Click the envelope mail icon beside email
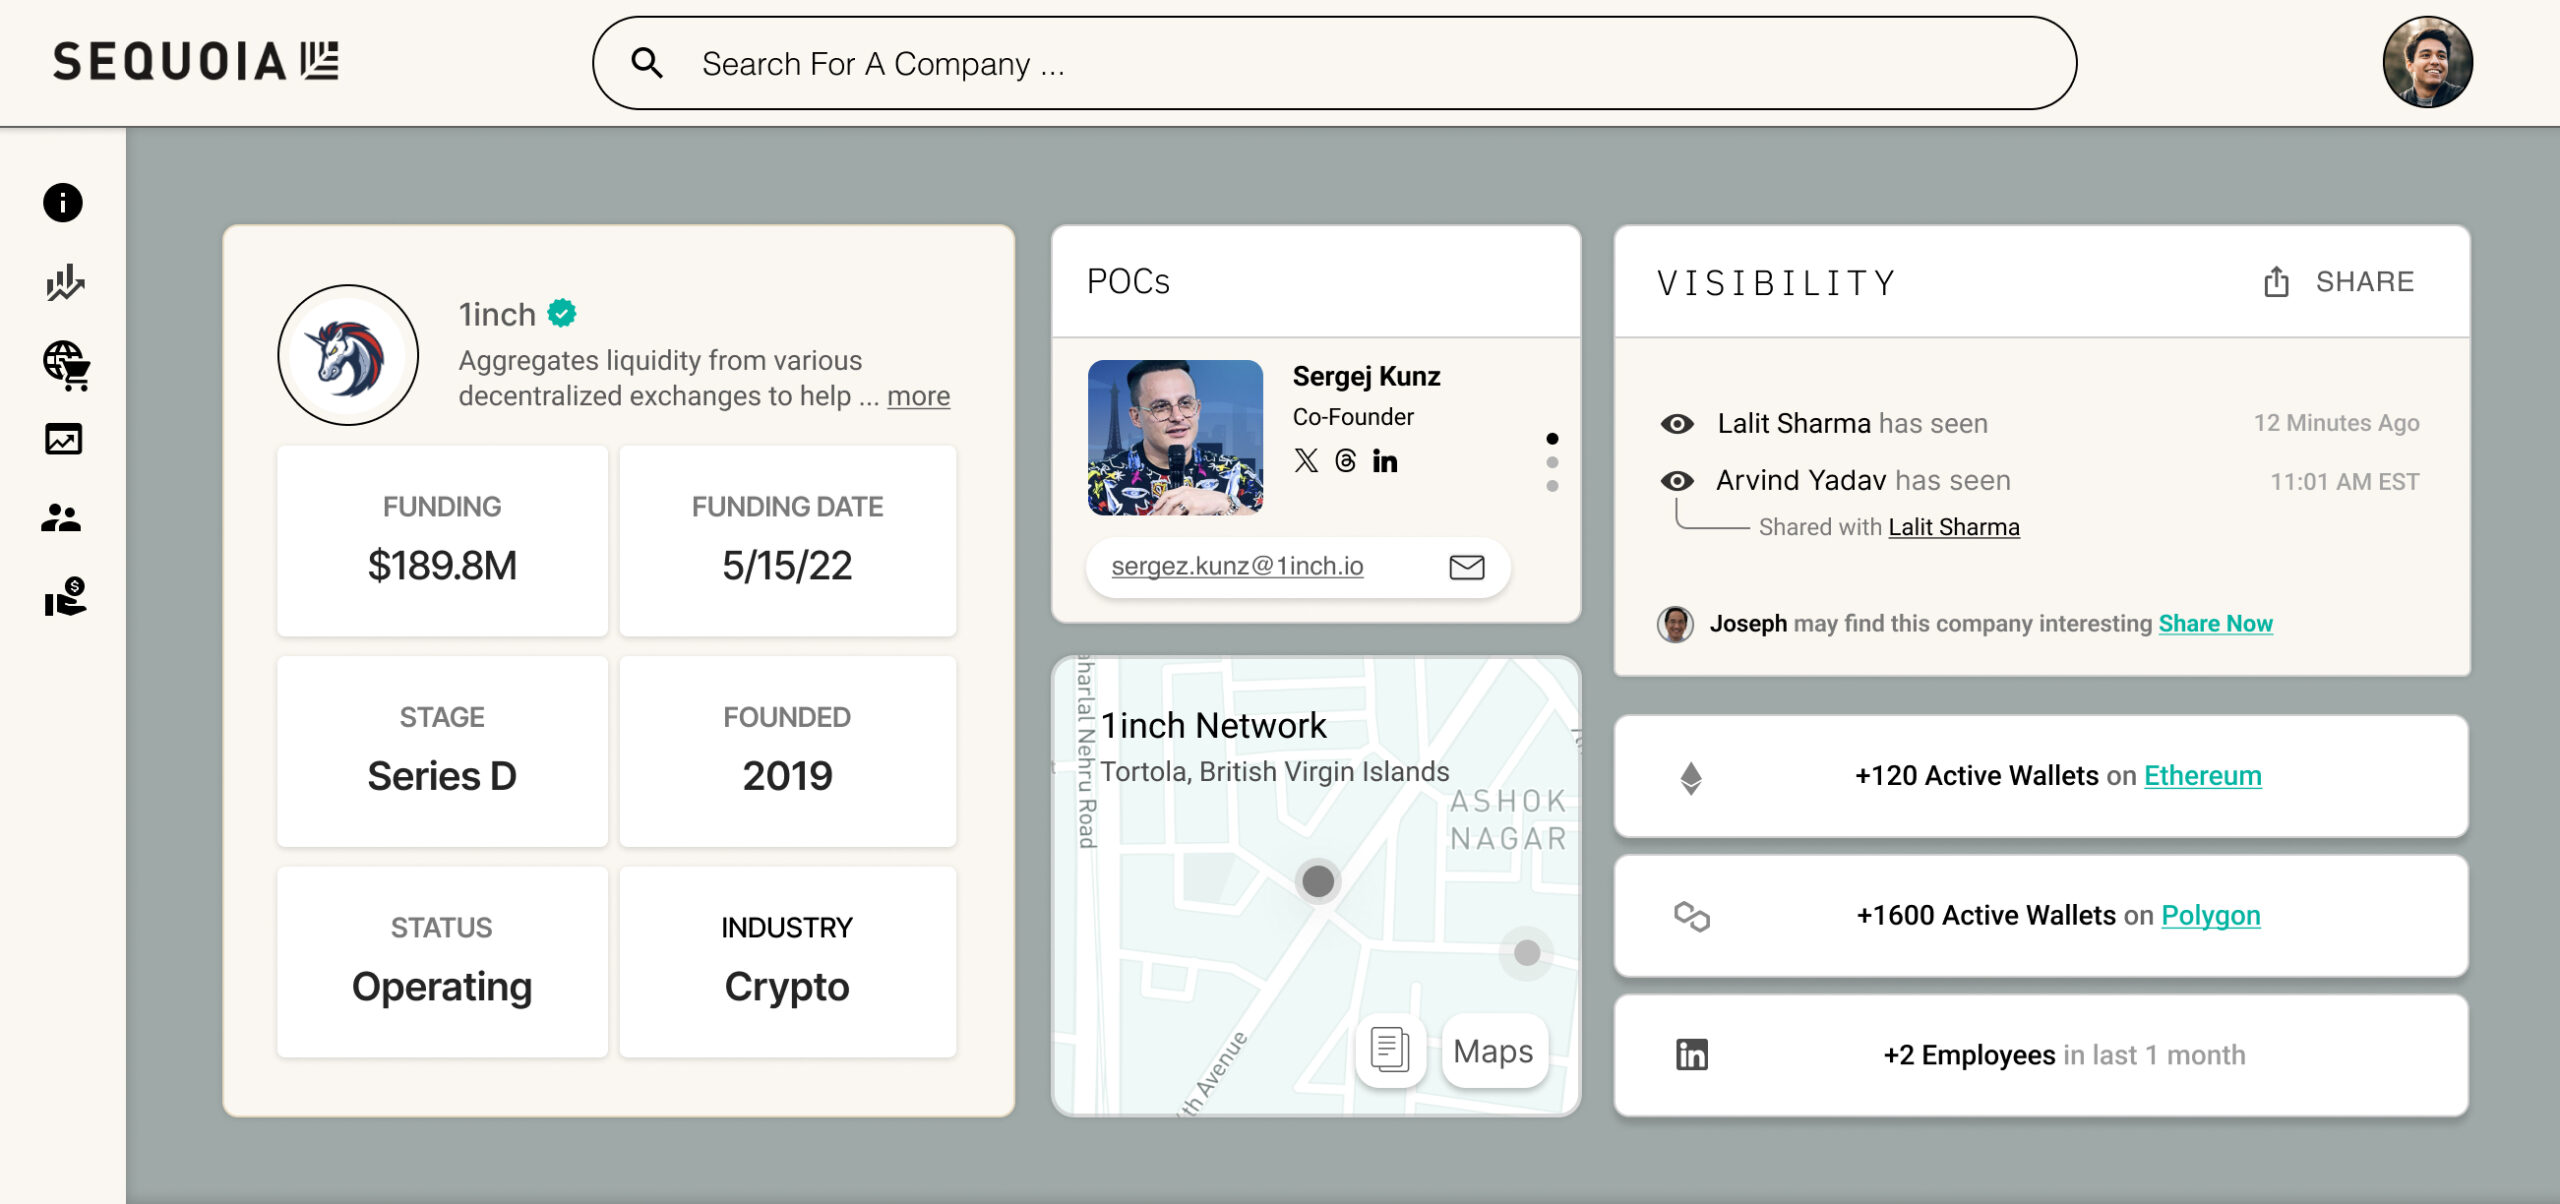2560x1204 pixels. [1466, 567]
